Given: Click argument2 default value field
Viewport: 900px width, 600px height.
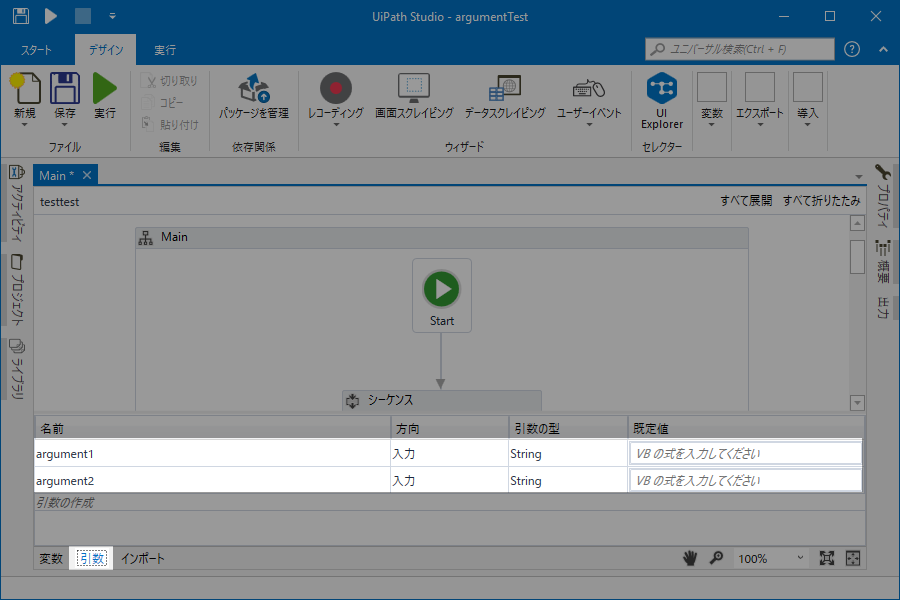Looking at the screenshot, I should click(745, 481).
